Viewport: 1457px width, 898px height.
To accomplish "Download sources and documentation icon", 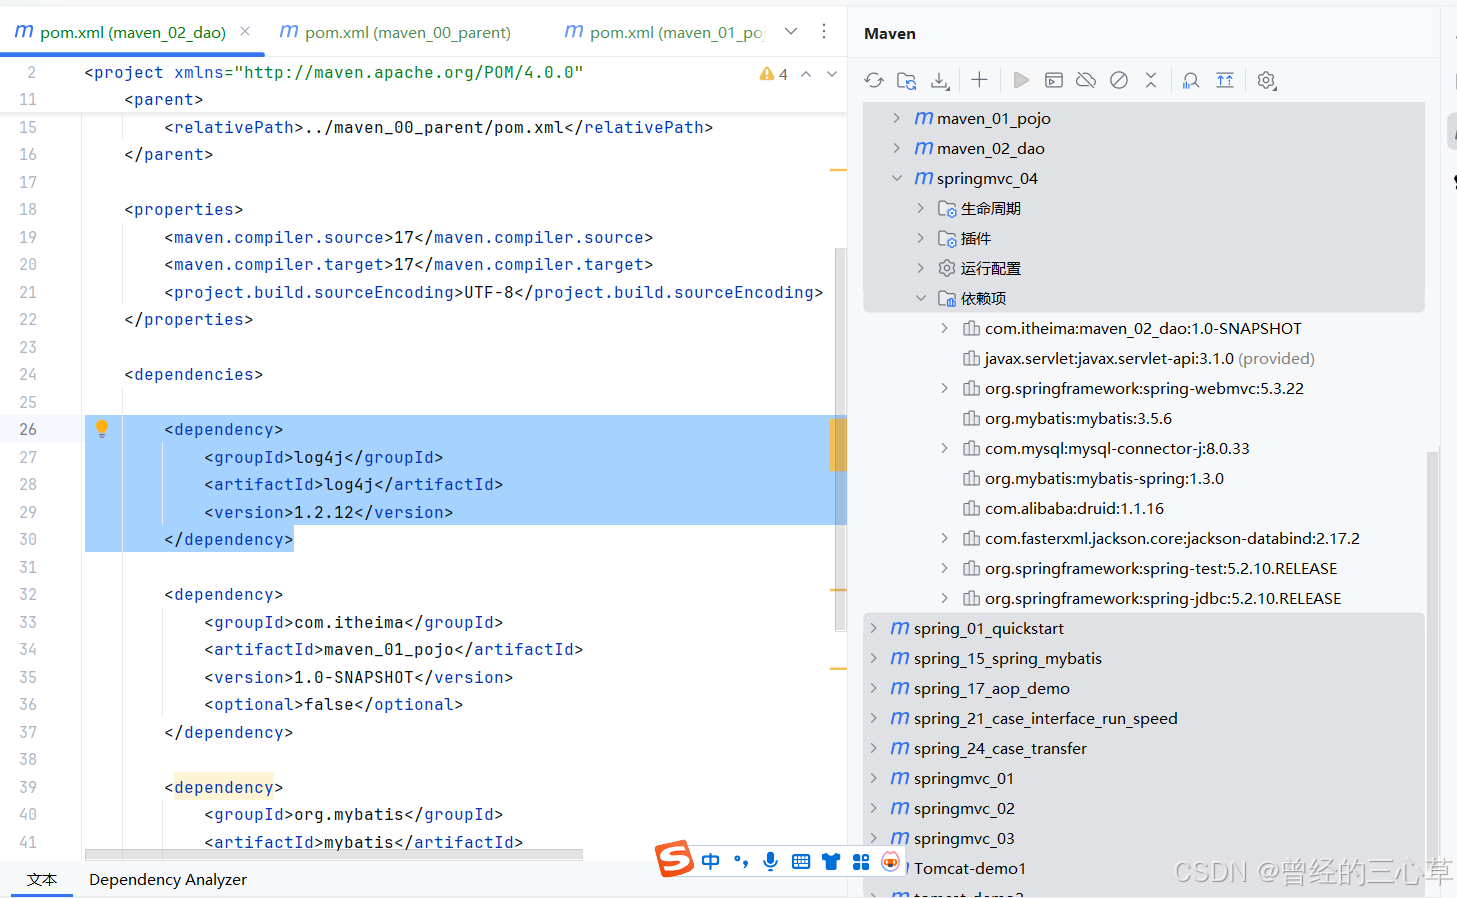I will click(x=940, y=81).
